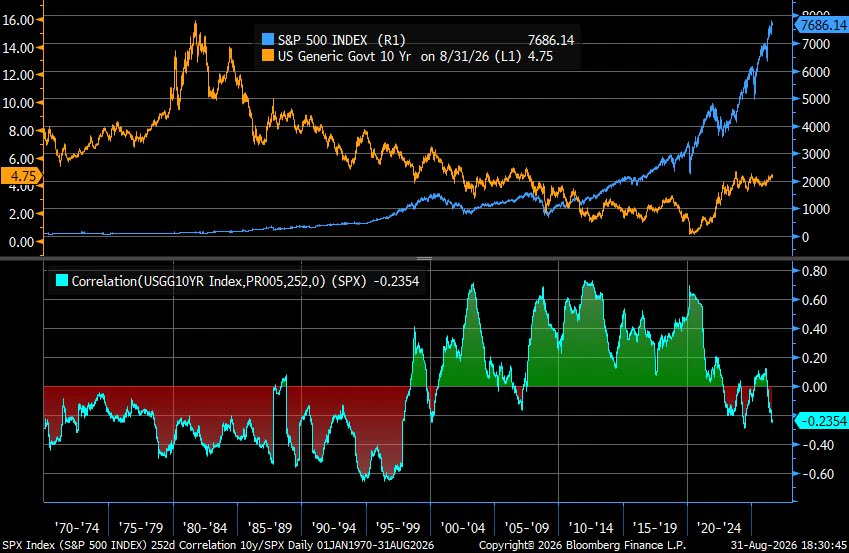849x553 pixels.
Task: Click the 0.40 correlation axis label
Action: click(814, 329)
